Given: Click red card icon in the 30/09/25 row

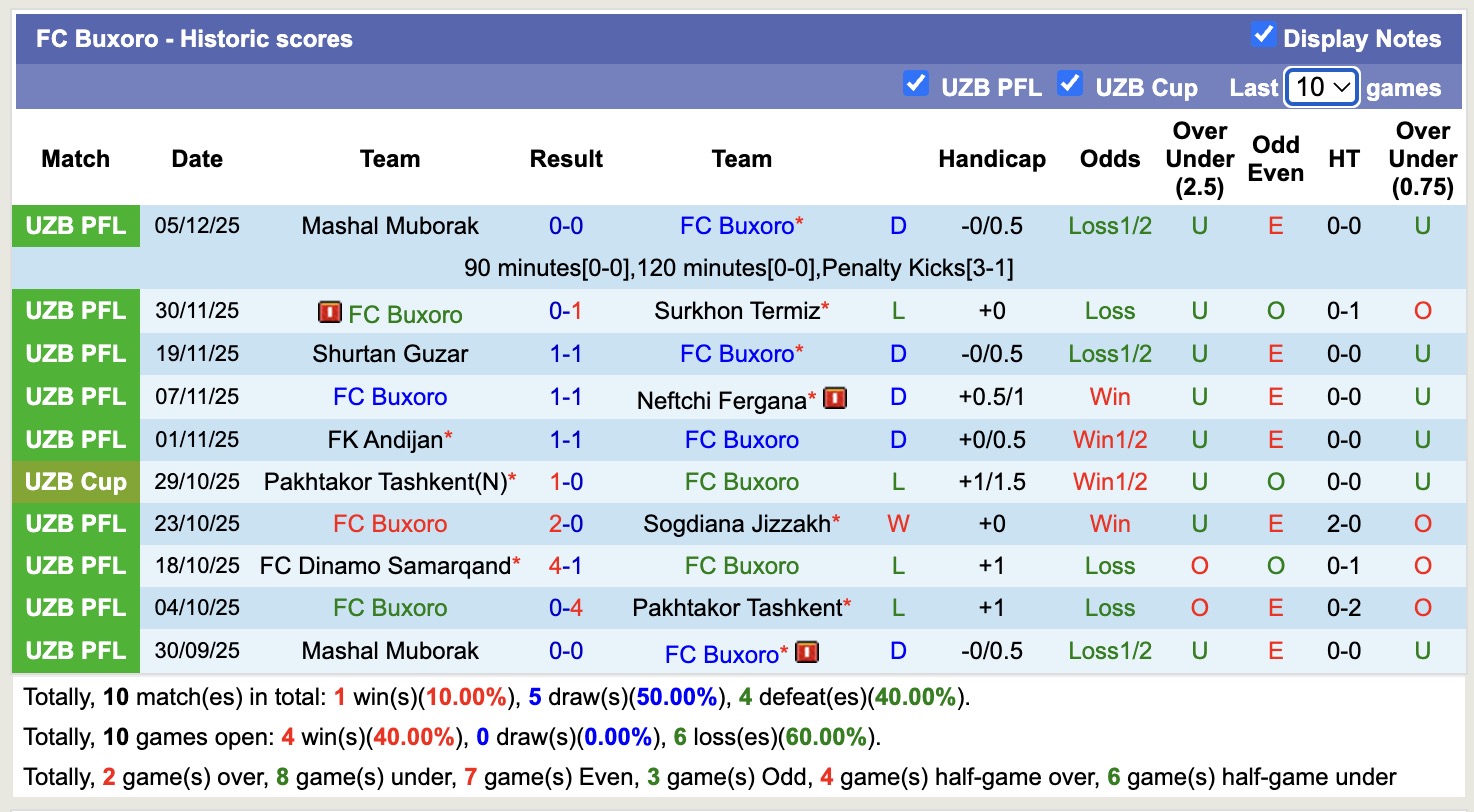Looking at the screenshot, I should tap(807, 653).
